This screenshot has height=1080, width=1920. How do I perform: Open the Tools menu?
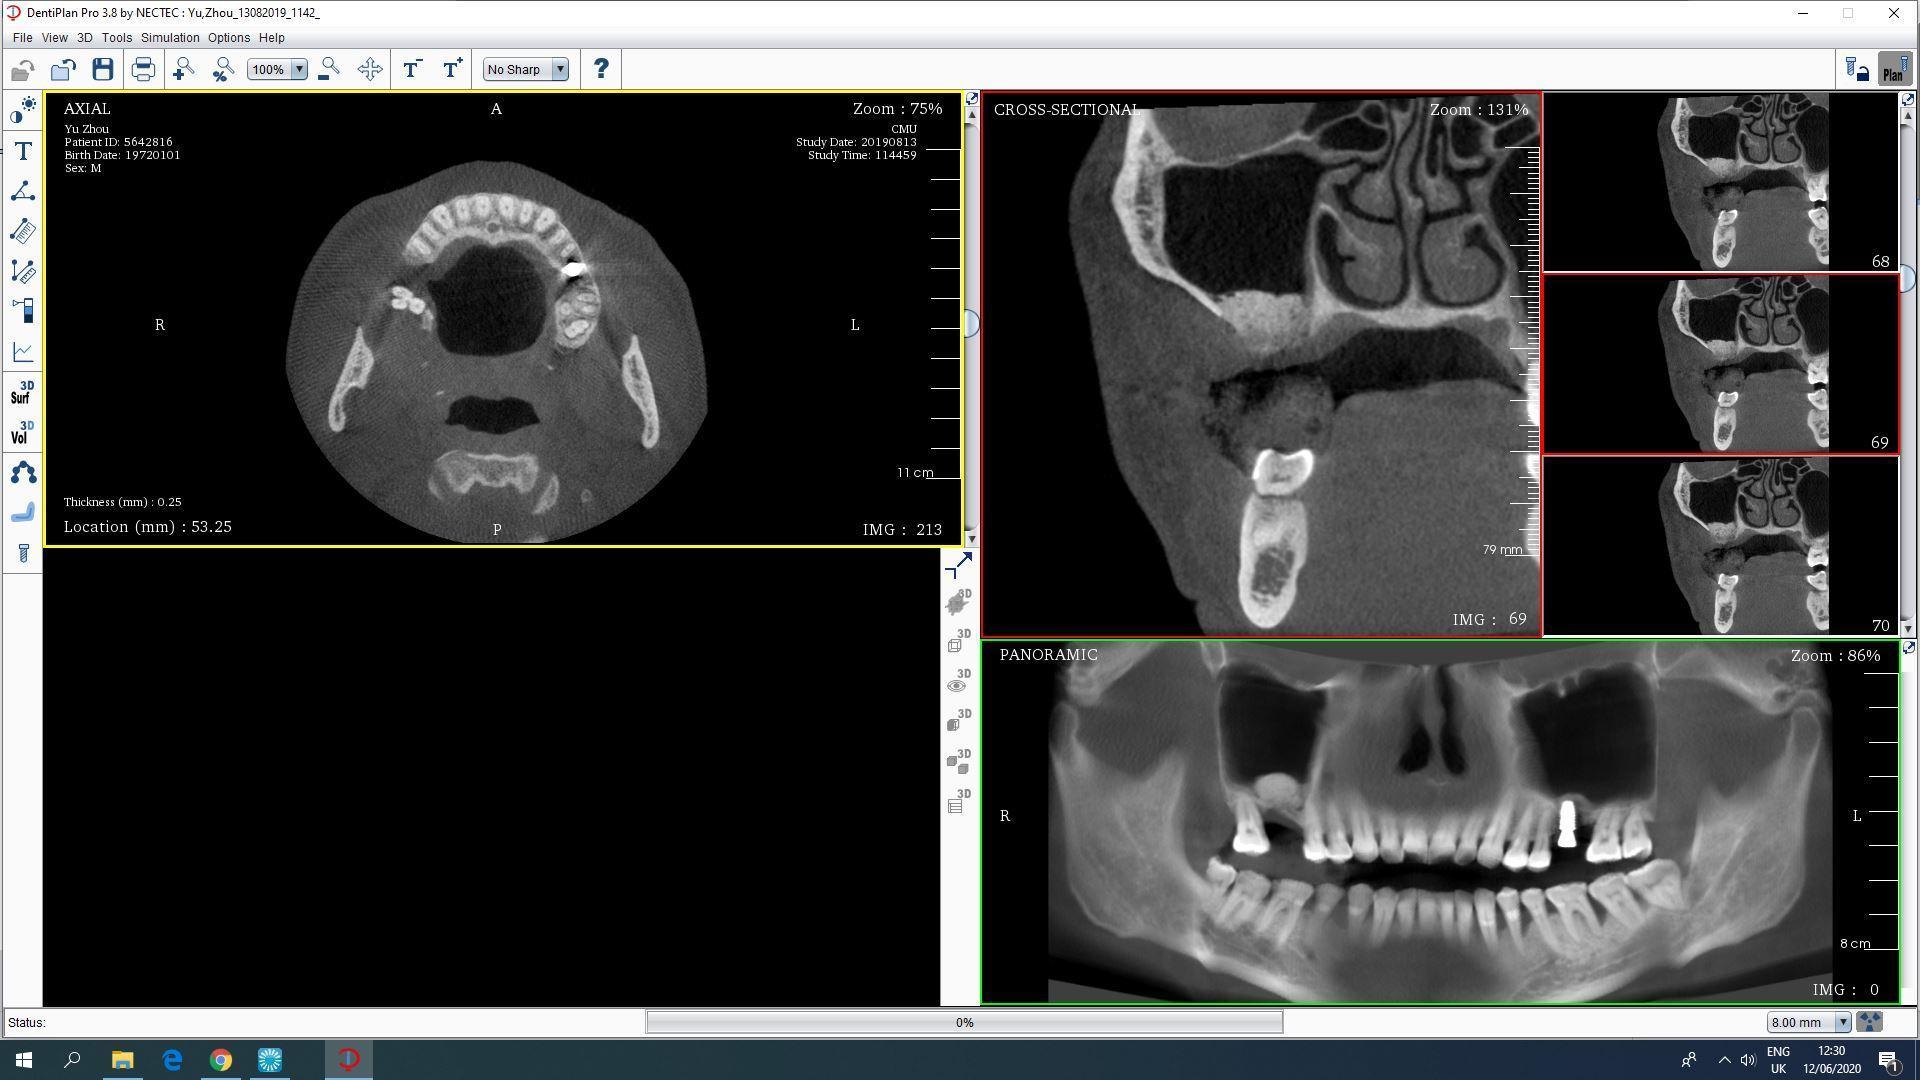(116, 37)
